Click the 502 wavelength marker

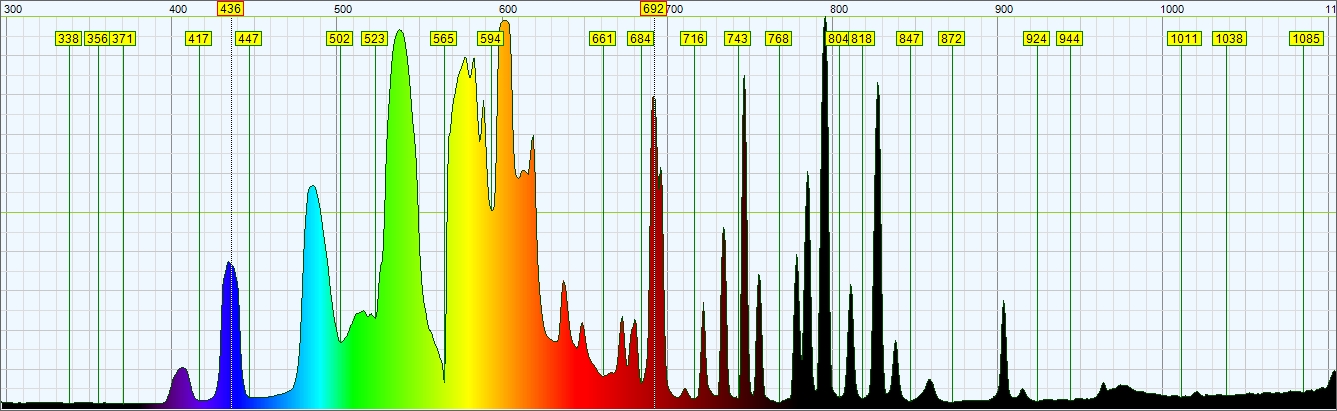point(340,39)
